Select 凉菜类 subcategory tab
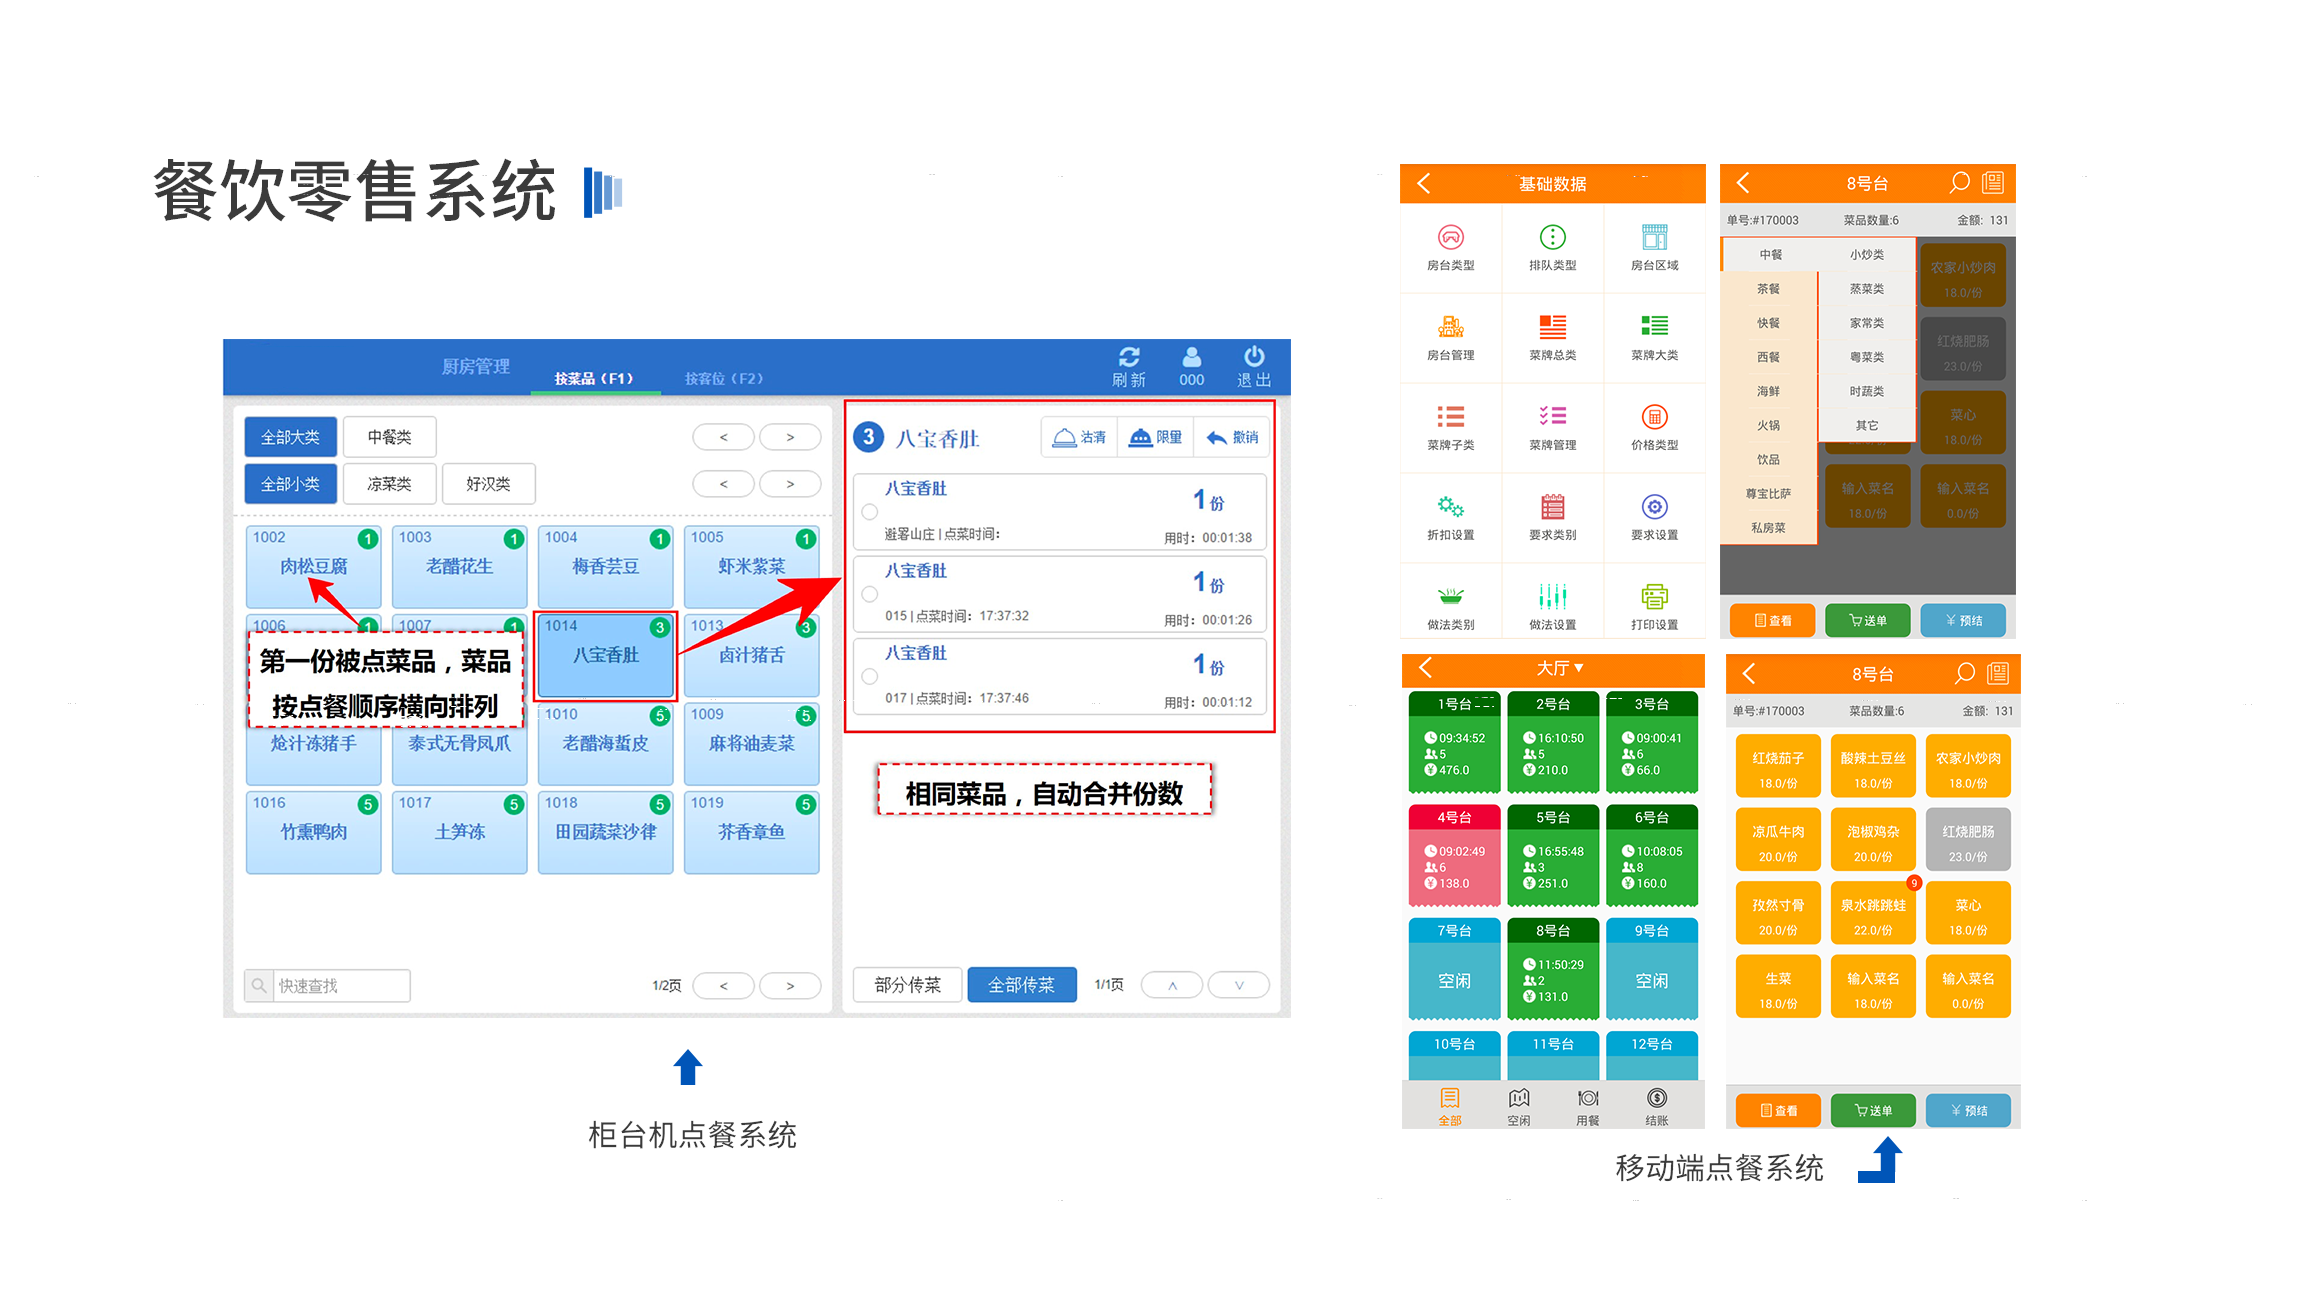The image size is (2300, 1300). (x=389, y=484)
